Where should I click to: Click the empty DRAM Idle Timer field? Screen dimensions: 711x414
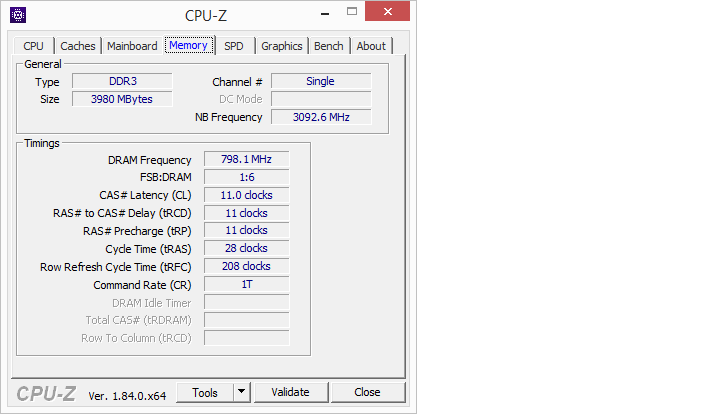(x=247, y=302)
